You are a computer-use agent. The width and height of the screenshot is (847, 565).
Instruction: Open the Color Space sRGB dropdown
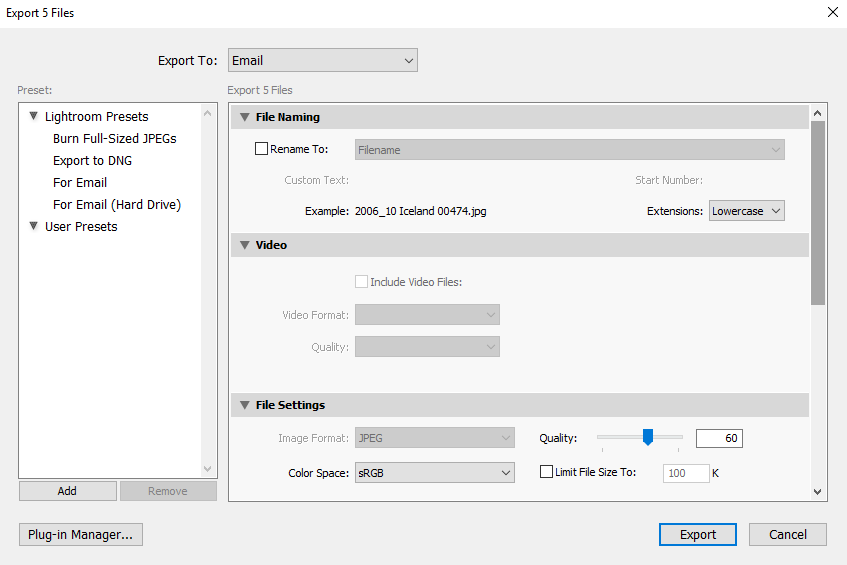434,472
